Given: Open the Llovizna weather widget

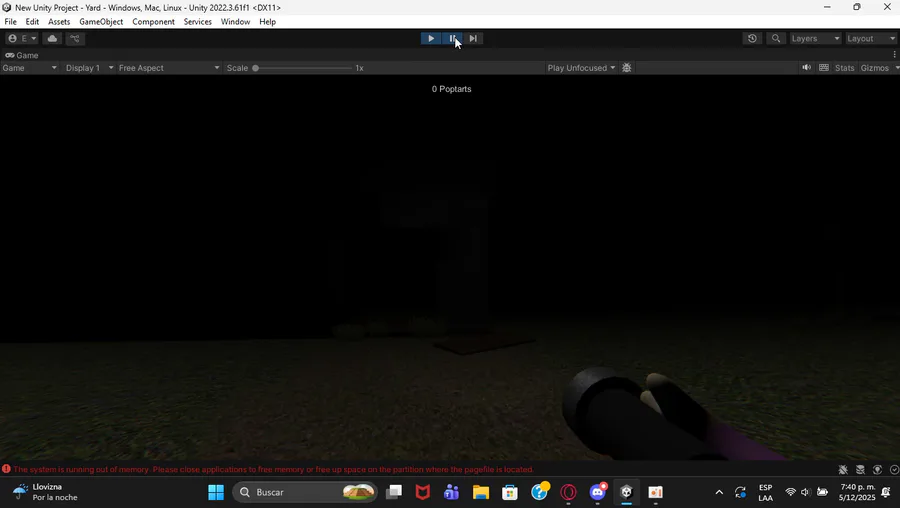Looking at the screenshot, I should (x=45, y=492).
